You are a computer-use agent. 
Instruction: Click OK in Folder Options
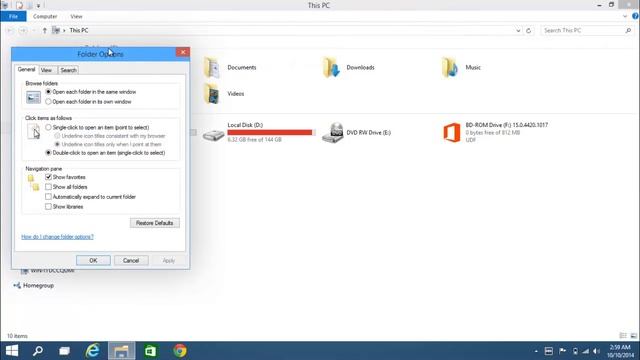(x=93, y=260)
